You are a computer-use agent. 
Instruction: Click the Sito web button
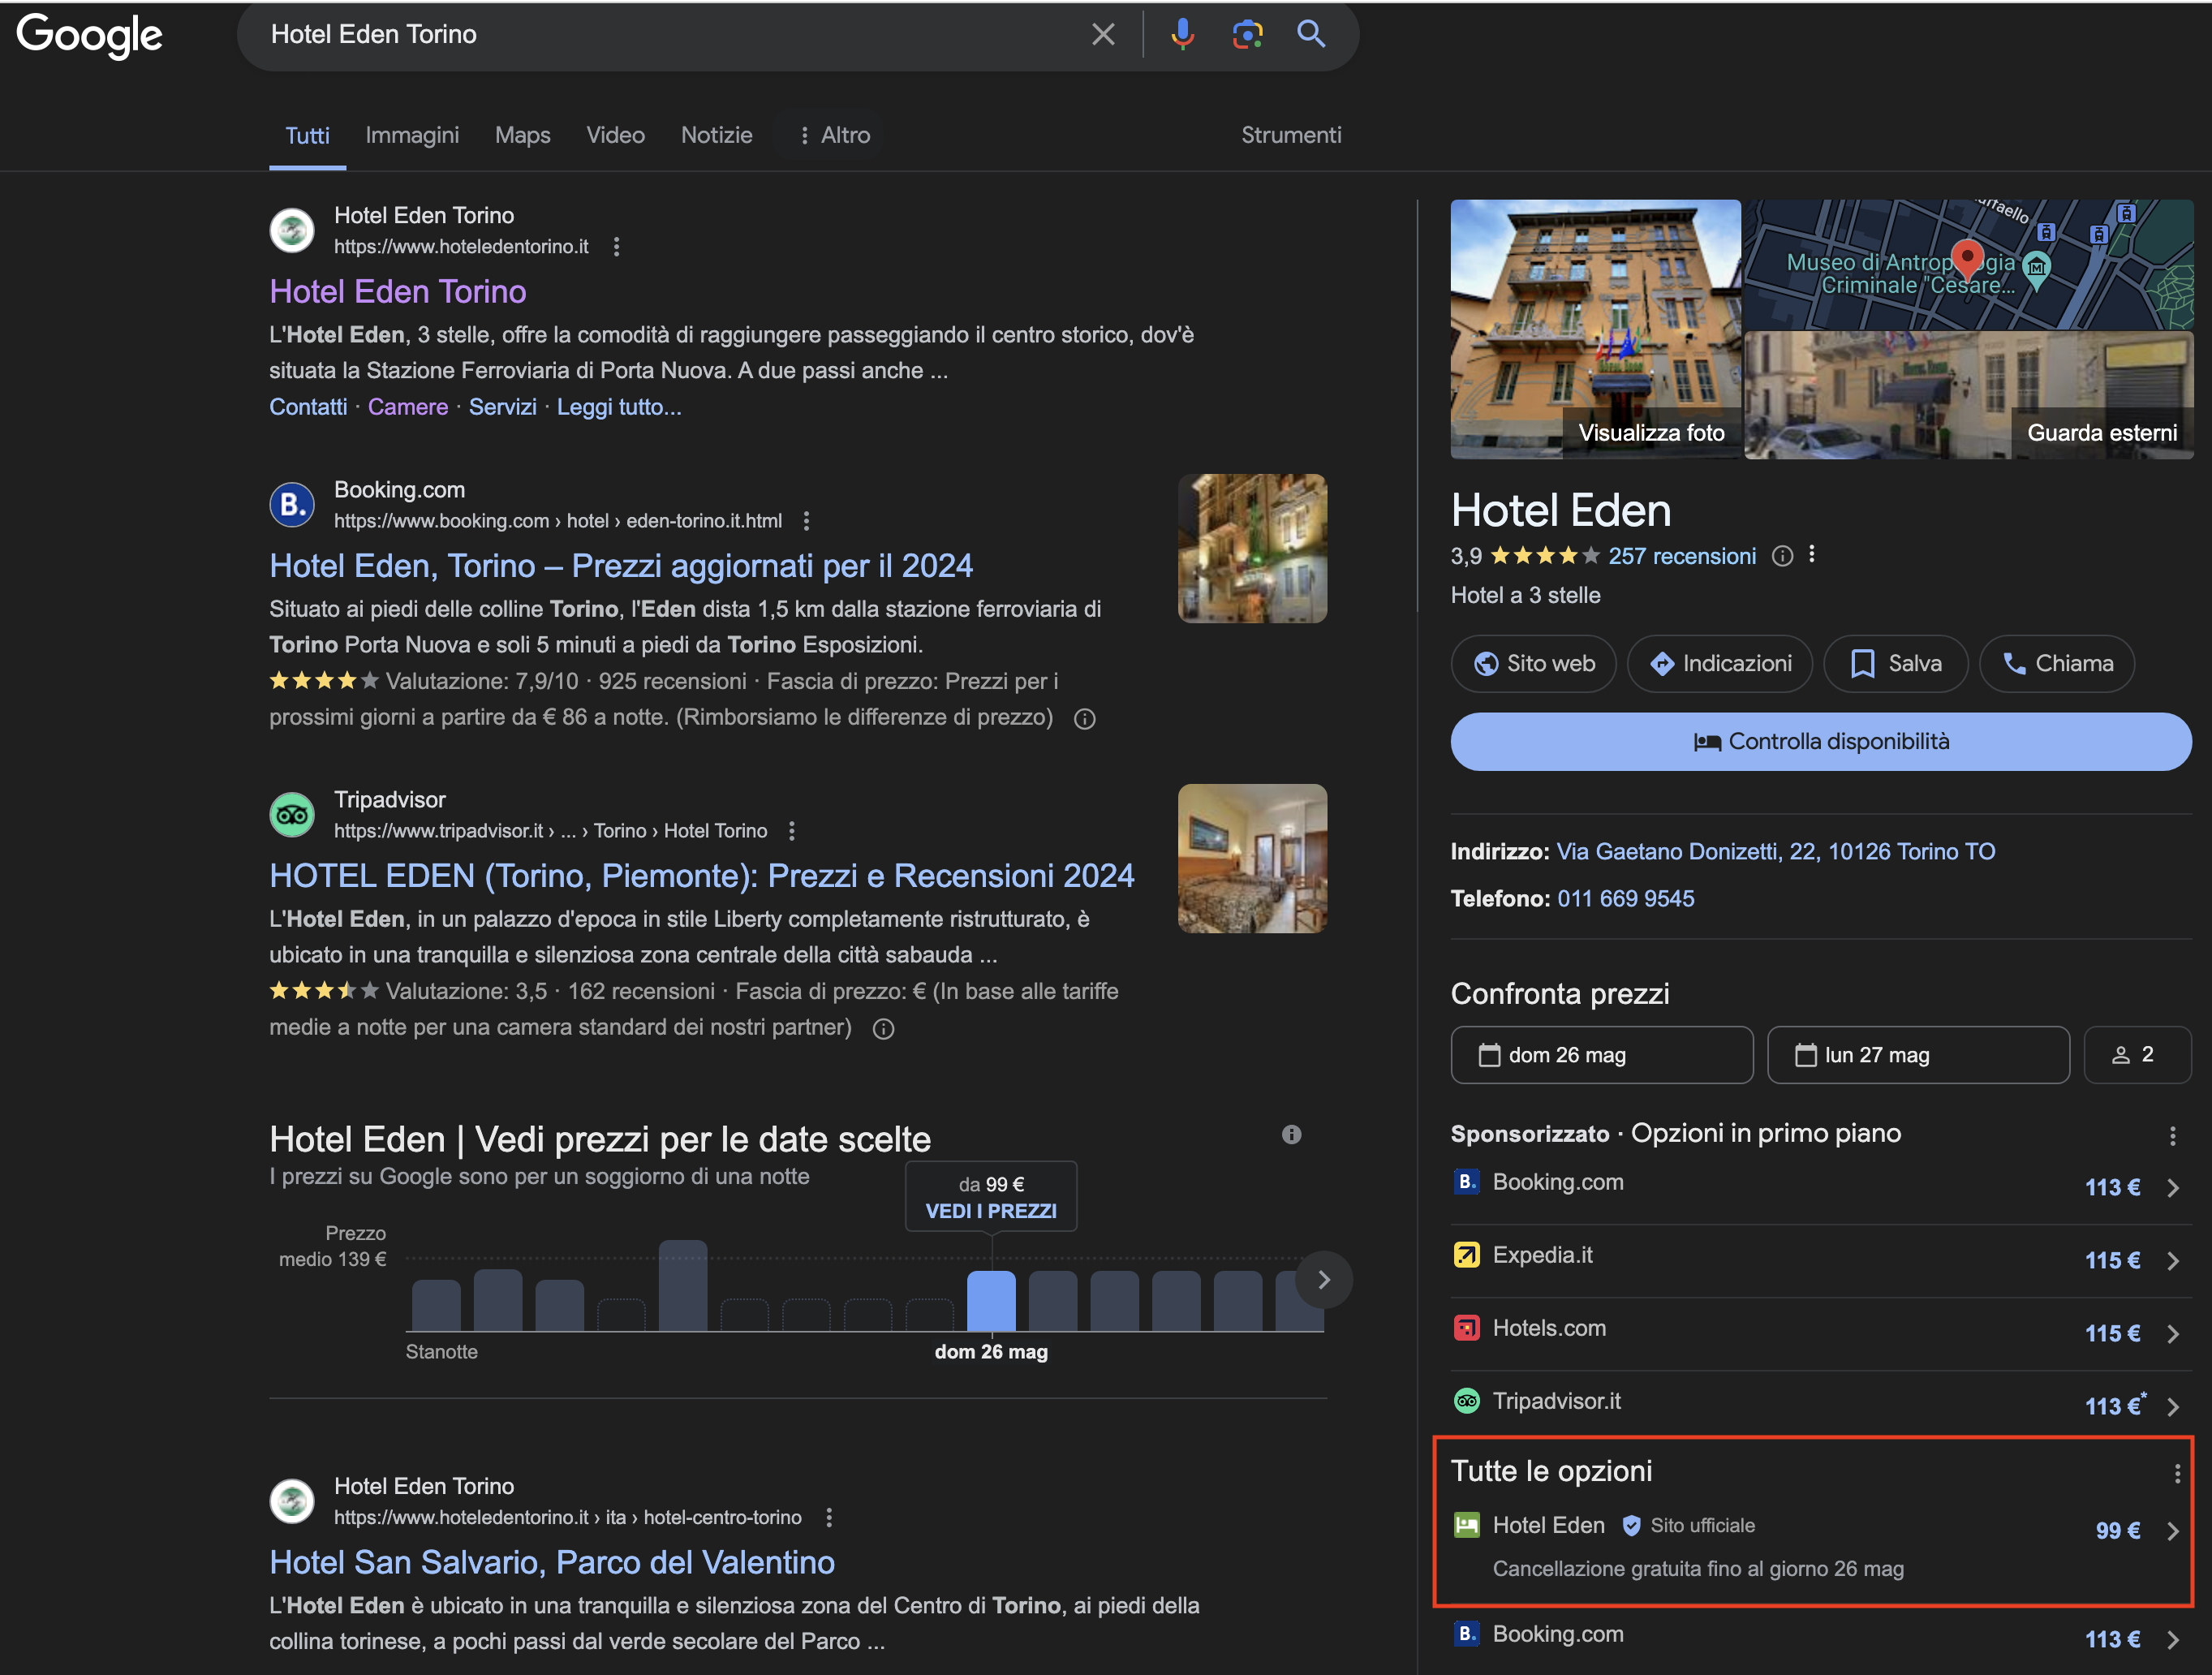coord(1533,664)
